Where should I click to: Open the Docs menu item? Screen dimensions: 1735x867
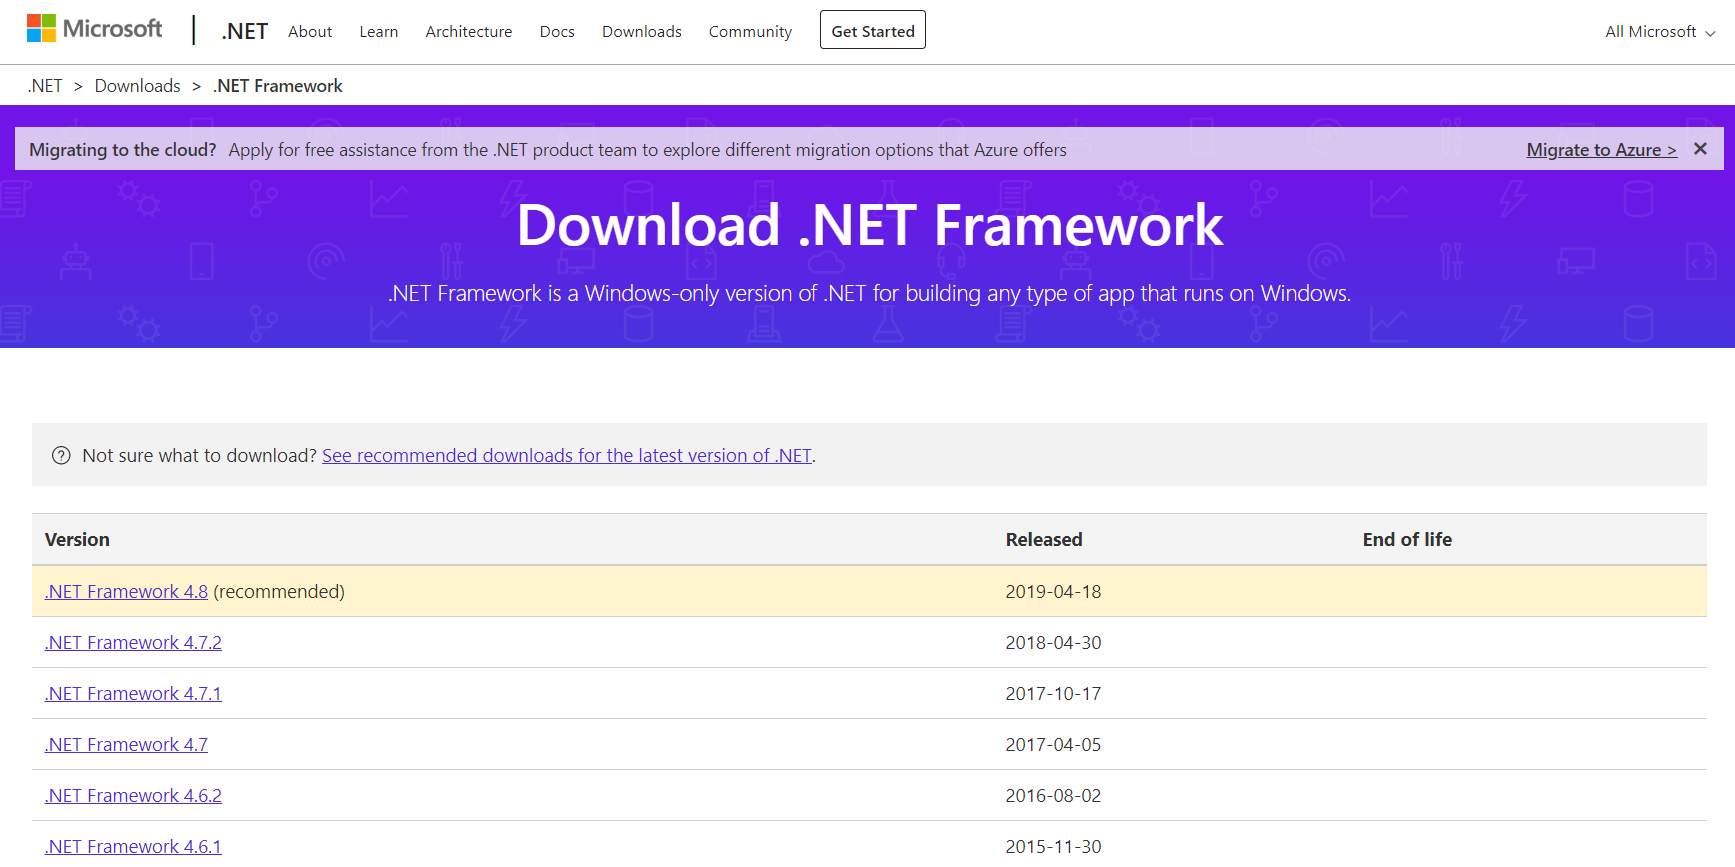557,31
